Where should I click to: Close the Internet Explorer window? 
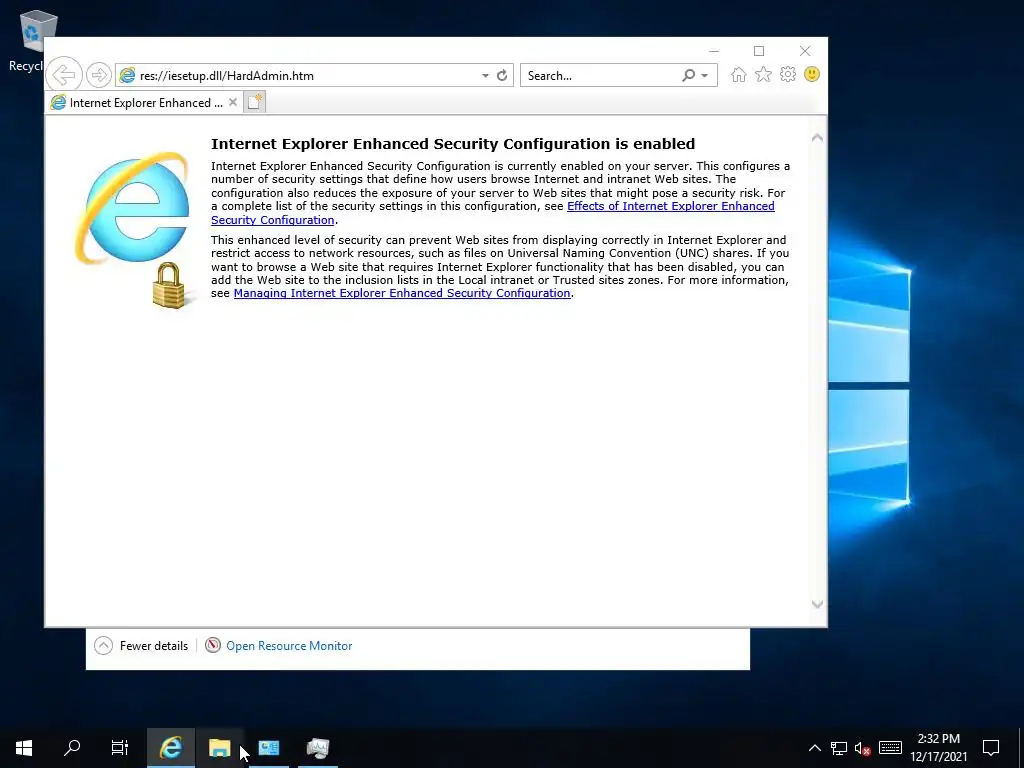[805, 51]
